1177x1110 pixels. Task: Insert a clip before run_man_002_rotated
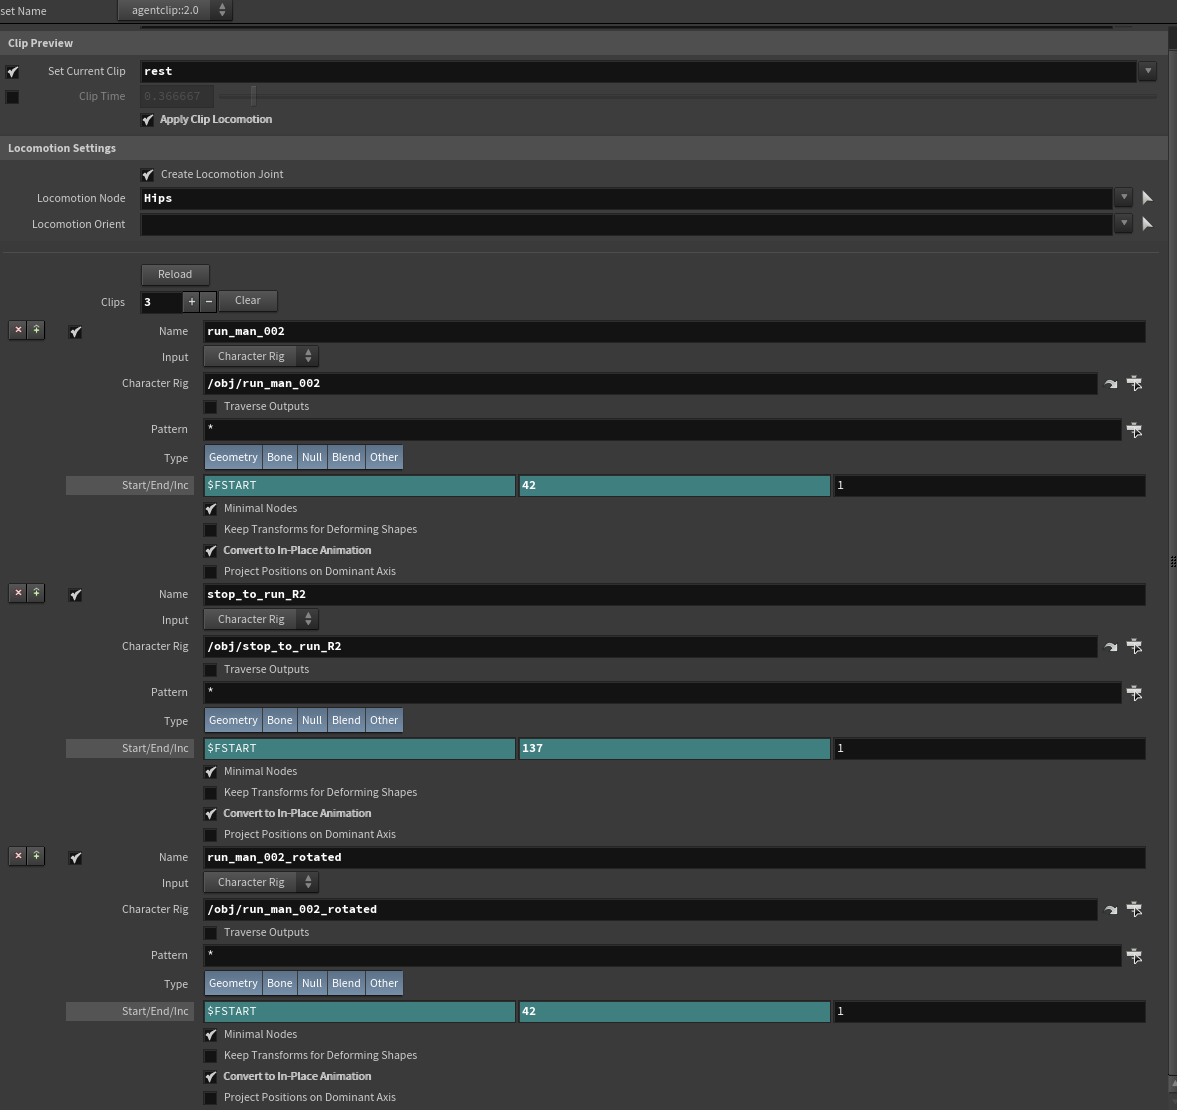click(x=36, y=856)
